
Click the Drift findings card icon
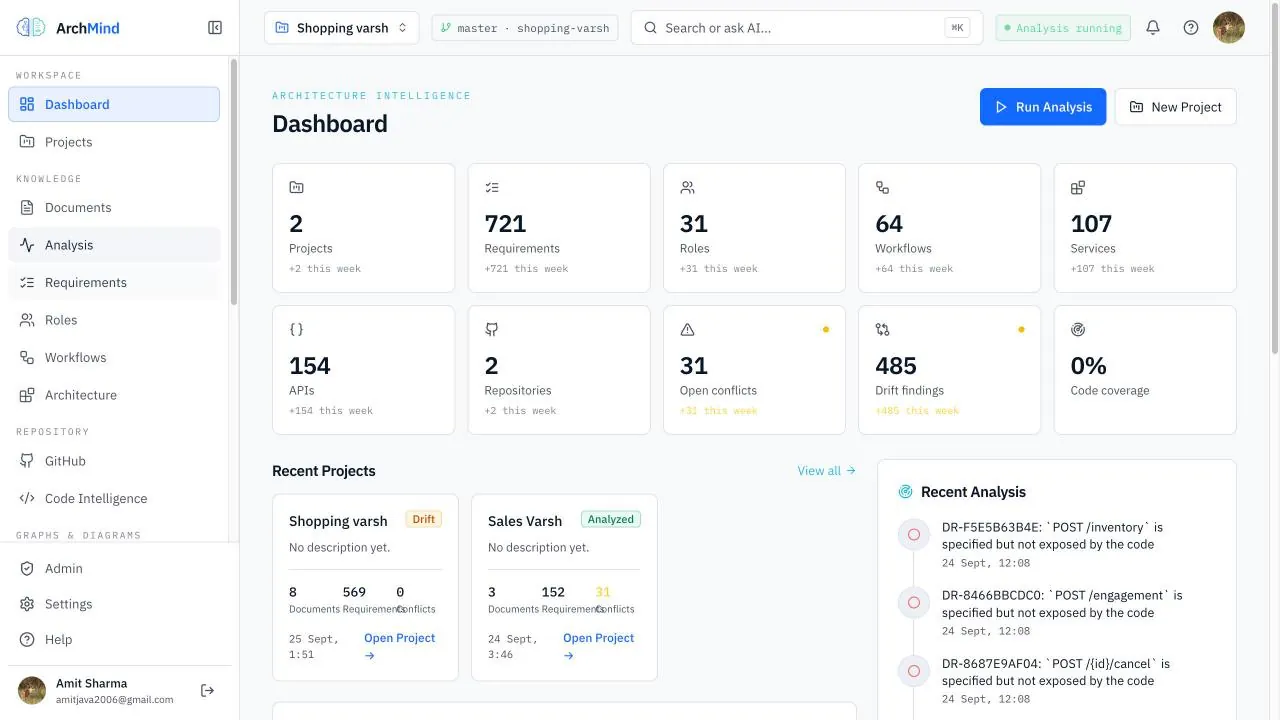[x=882, y=329]
